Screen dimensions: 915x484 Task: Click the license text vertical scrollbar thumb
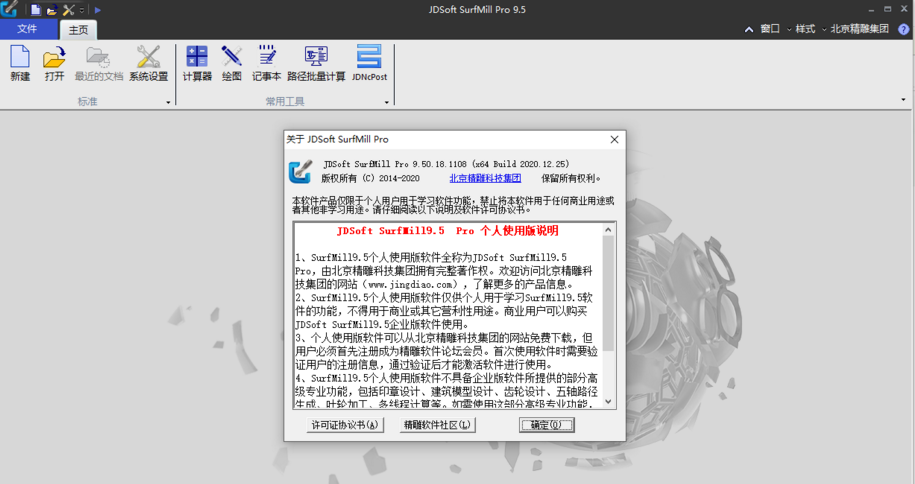point(609,294)
